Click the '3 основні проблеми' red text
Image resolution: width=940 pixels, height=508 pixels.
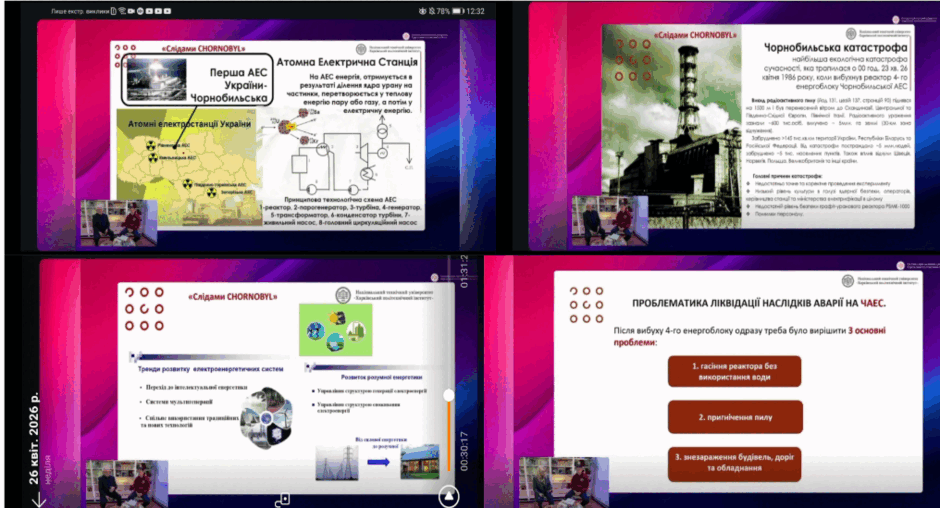(749, 336)
